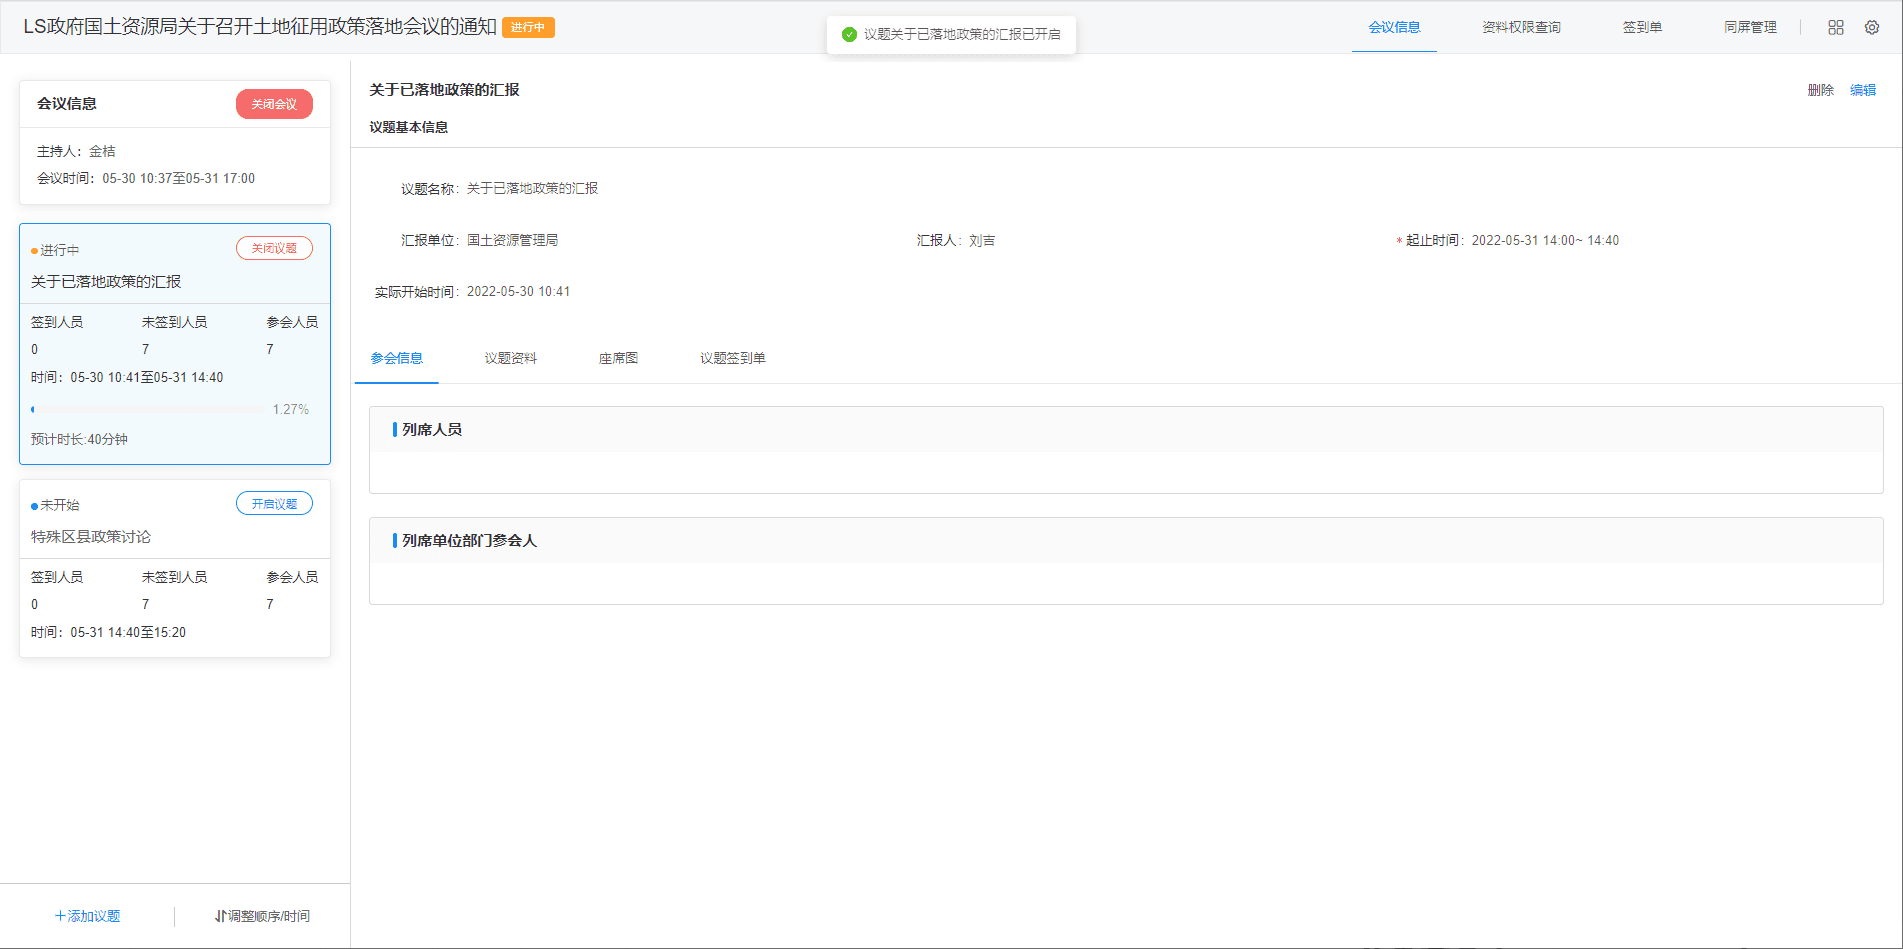
Task: Click notification text 议题关于已落地政策的汇报已开启
Action: pos(962,35)
